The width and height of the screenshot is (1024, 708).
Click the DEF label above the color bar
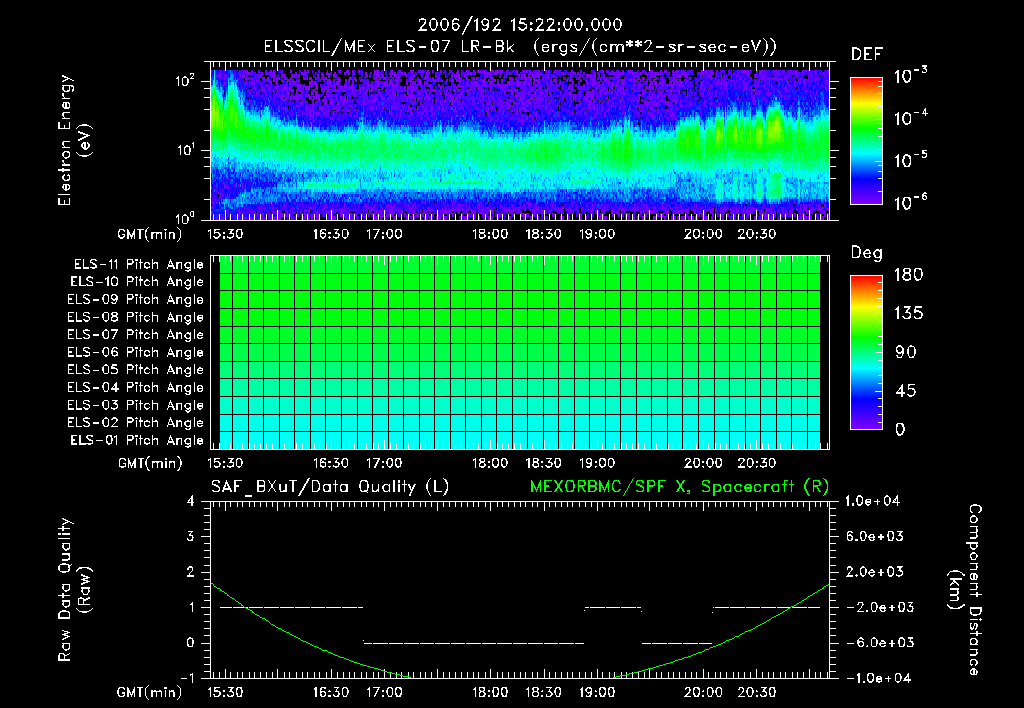[x=867, y=55]
